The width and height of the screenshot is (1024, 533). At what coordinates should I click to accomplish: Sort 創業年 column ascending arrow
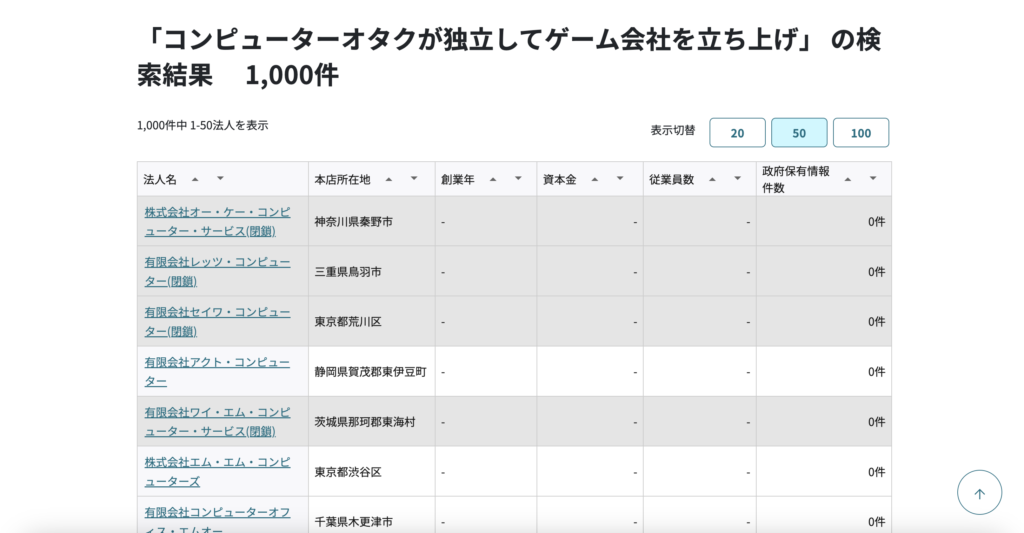point(493,179)
